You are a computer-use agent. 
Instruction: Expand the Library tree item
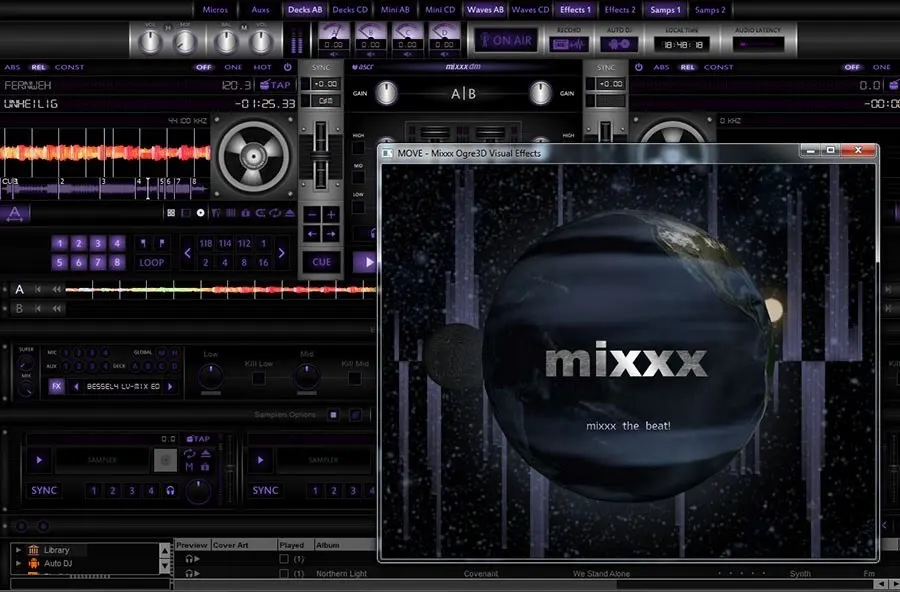18,550
